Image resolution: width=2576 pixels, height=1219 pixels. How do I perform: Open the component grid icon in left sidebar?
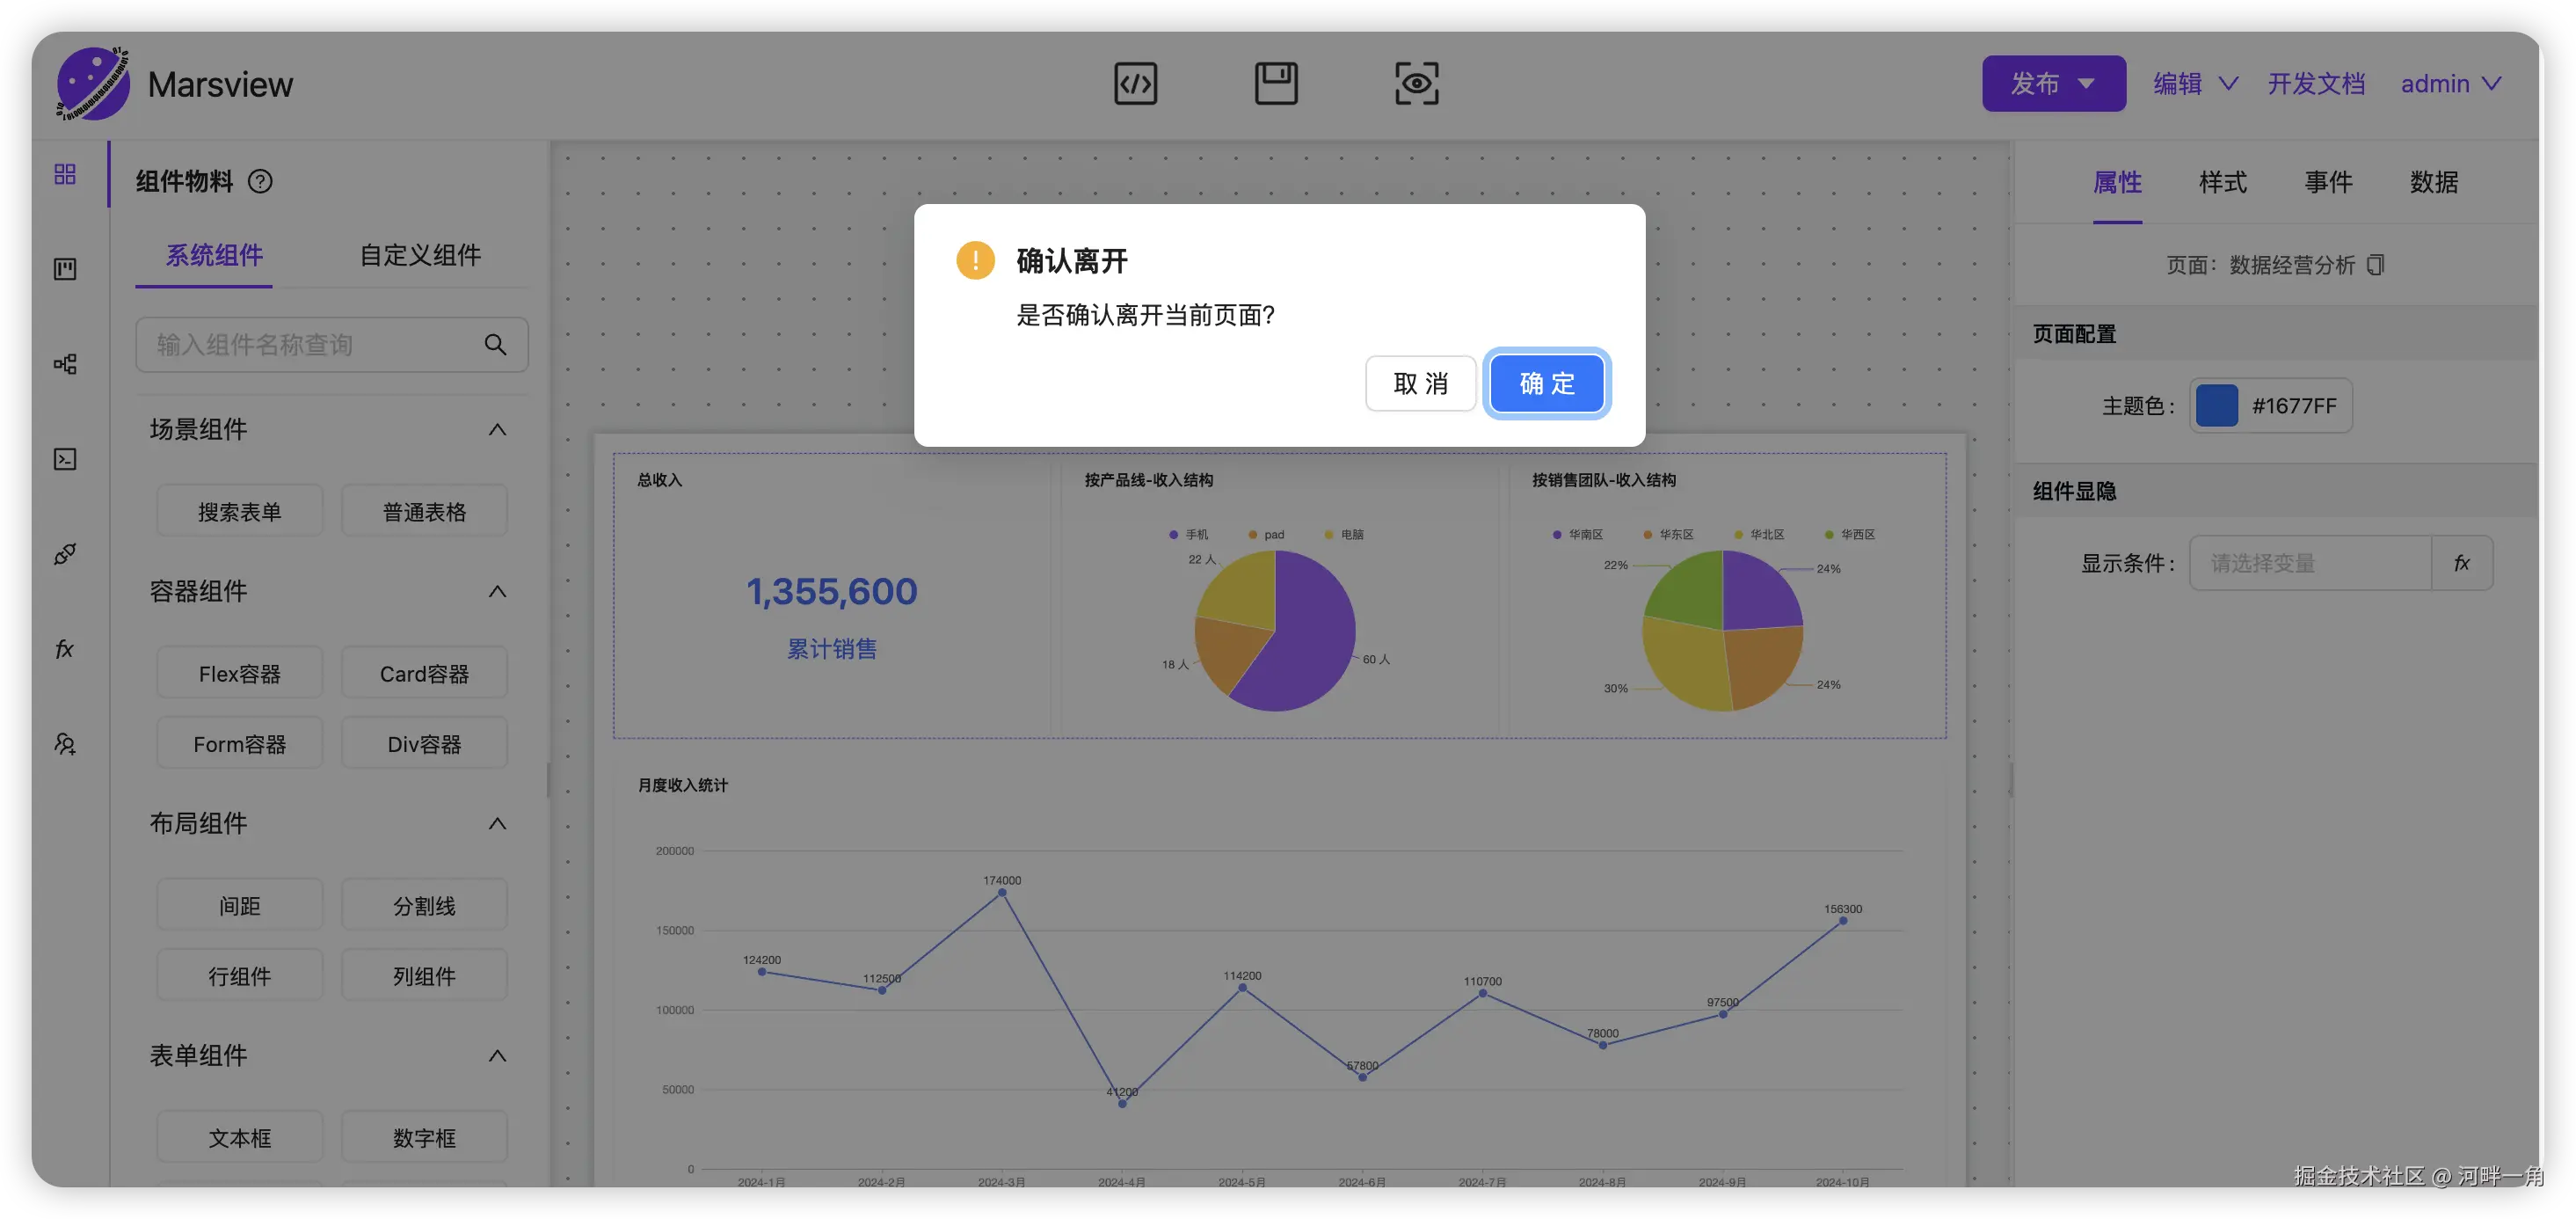(x=65, y=174)
